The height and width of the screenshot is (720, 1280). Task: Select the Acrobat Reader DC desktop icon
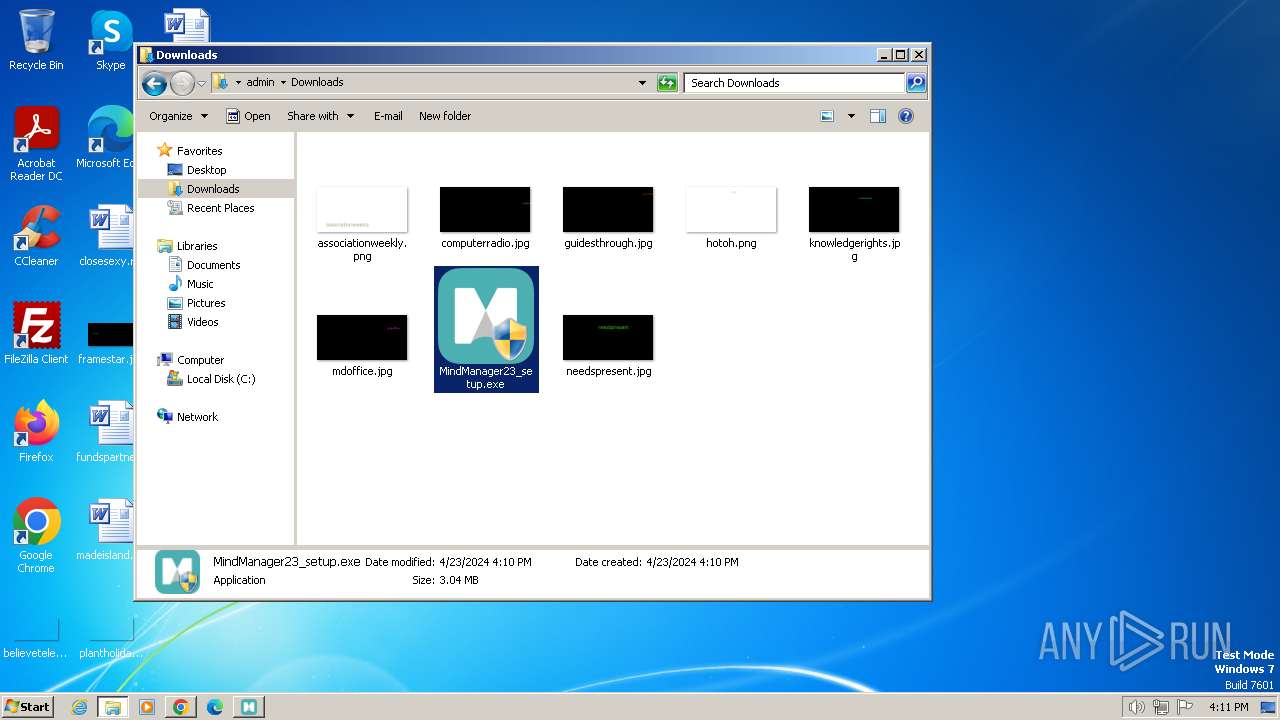click(36, 143)
